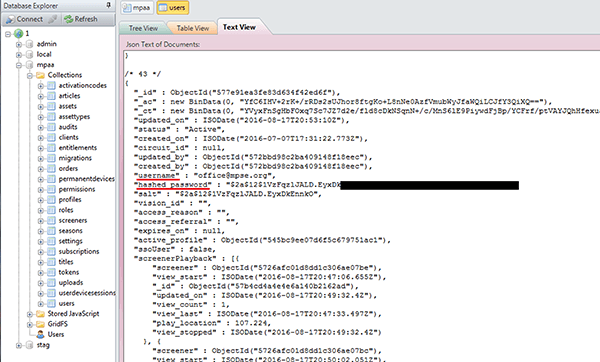Click the permanentdevices collection icon
Screen dimensions: 600x362
51,179
